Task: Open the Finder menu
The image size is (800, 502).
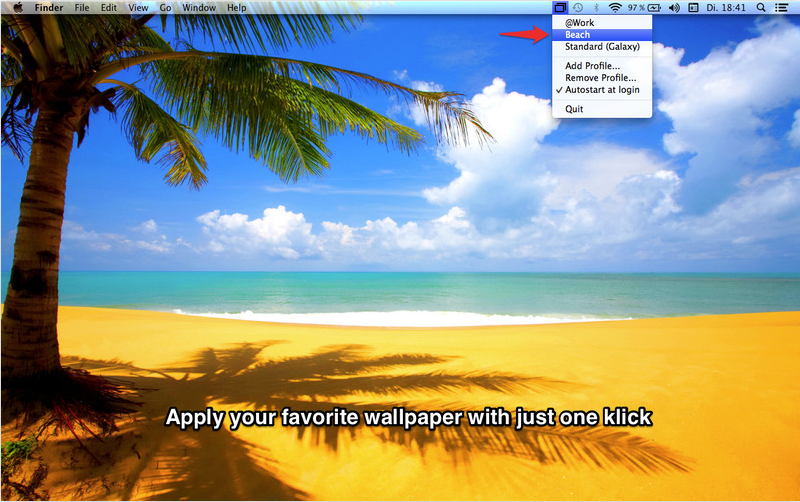Action: click(x=49, y=7)
